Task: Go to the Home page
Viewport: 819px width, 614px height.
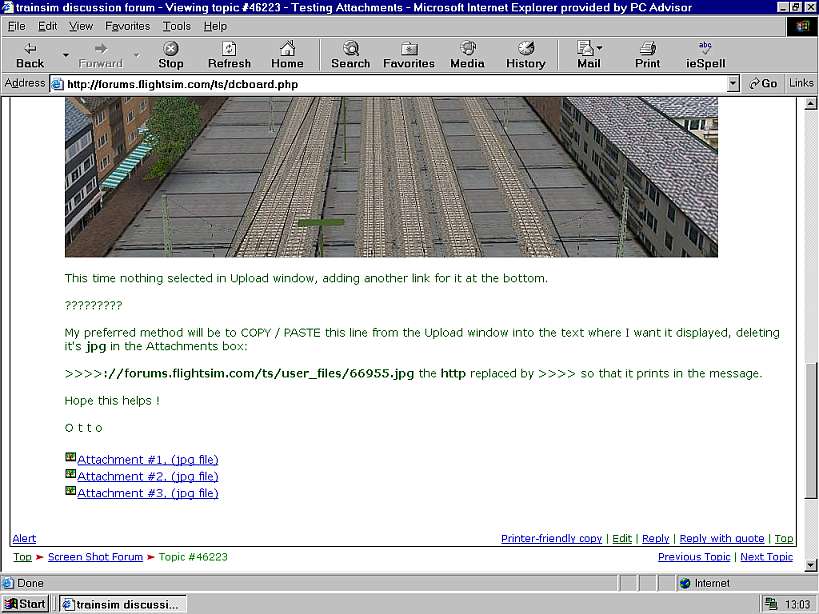Action: [x=287, y=55]
